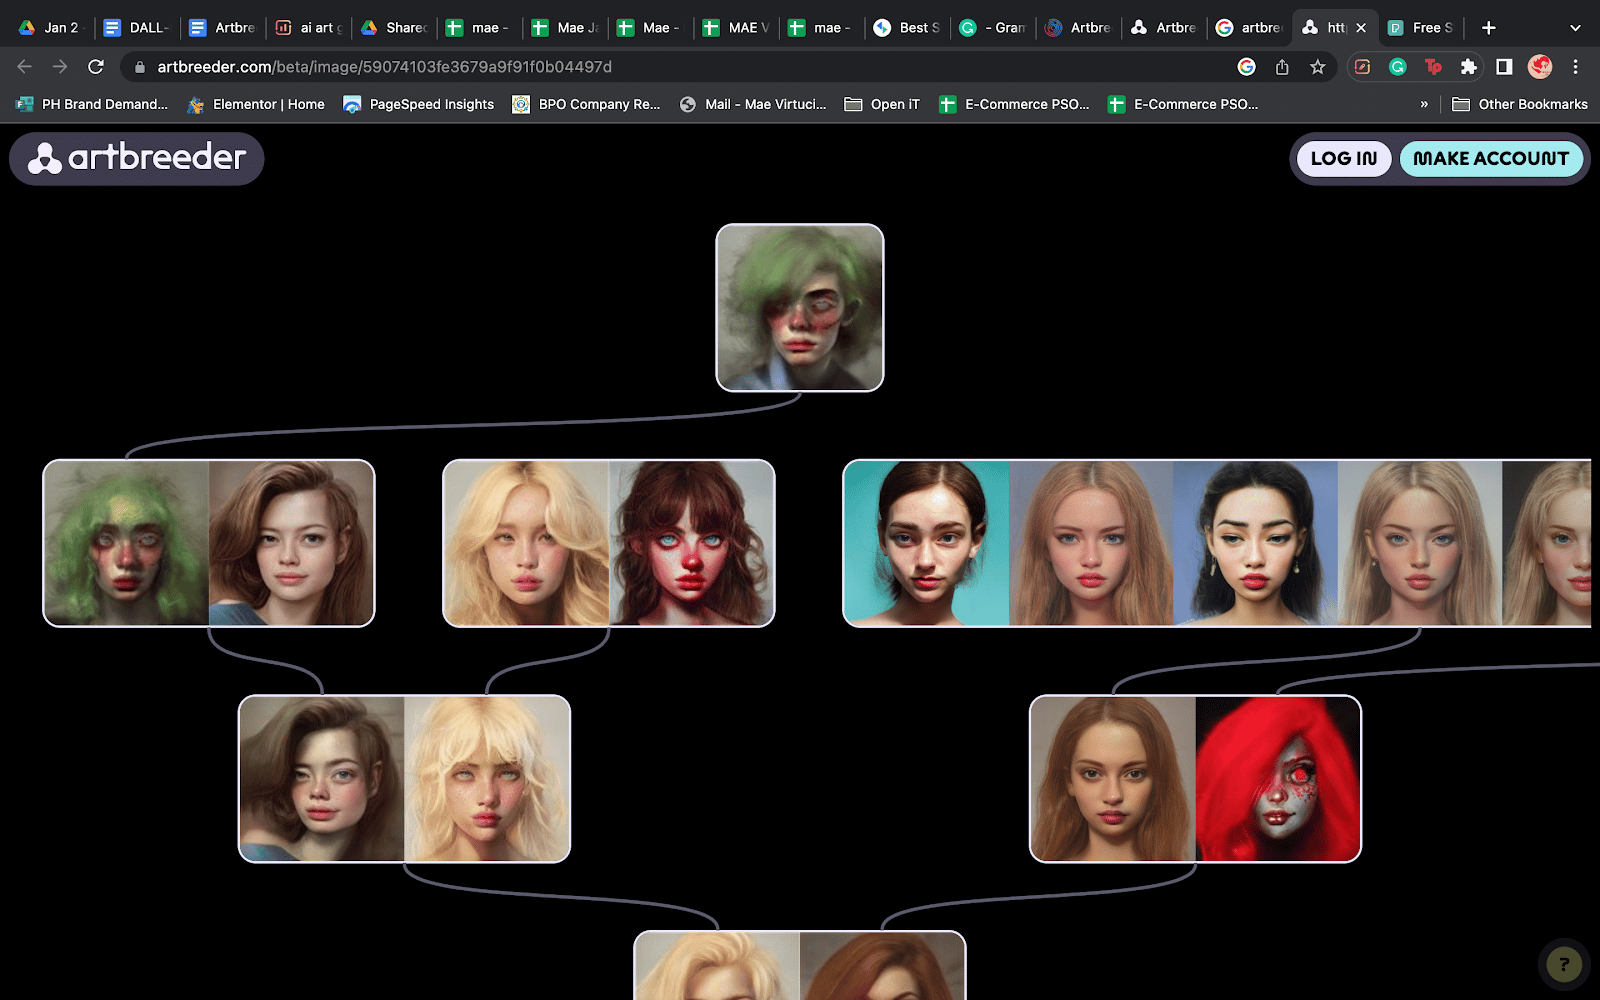
Task: Switch to the Best S tab
Action: pyautogui.click(x=908, y=28)
